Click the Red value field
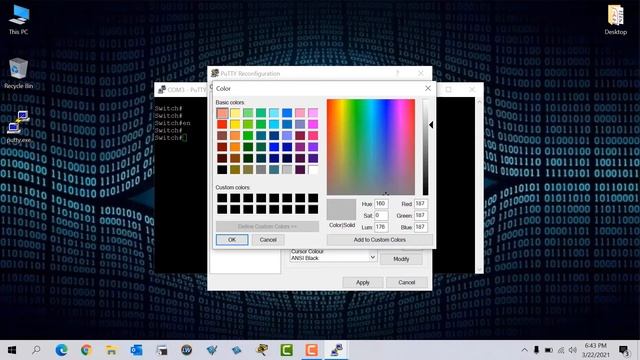The height and width of the screenshot is (360, 640). tap(421, 204)
